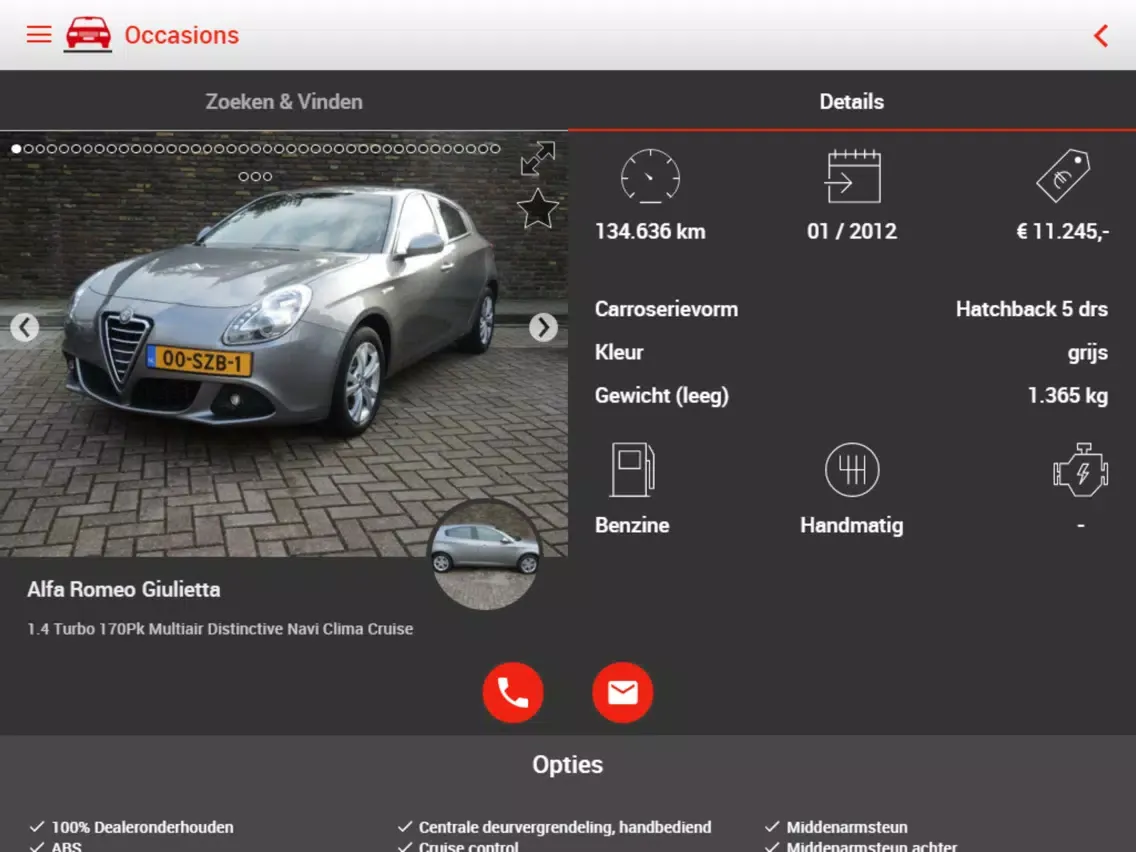Screen dimensions: 1136x852
Task: Open the hamburger menu
Action: [x=39, y=35]
